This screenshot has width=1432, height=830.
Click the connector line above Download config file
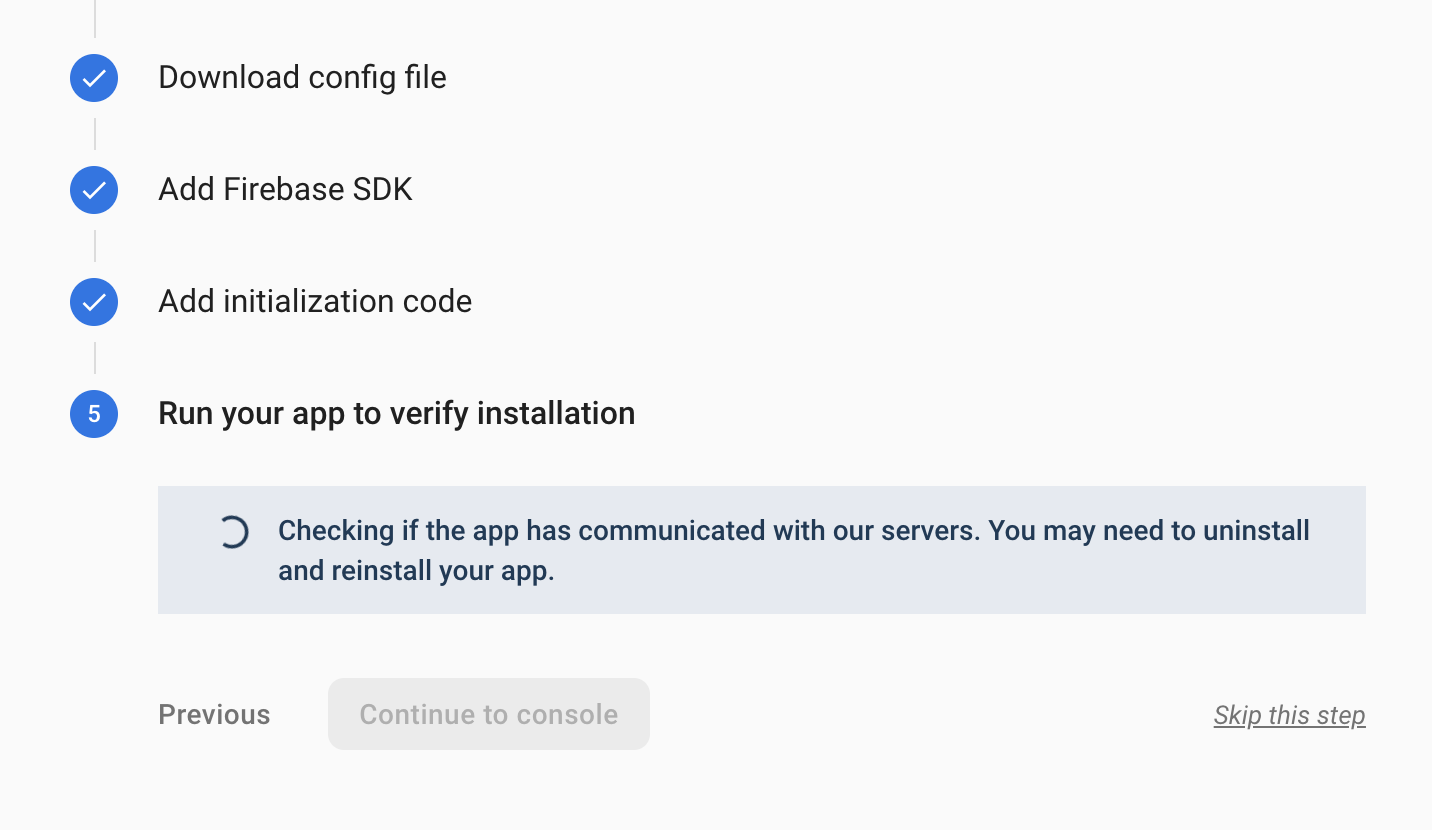coord(95,20)
